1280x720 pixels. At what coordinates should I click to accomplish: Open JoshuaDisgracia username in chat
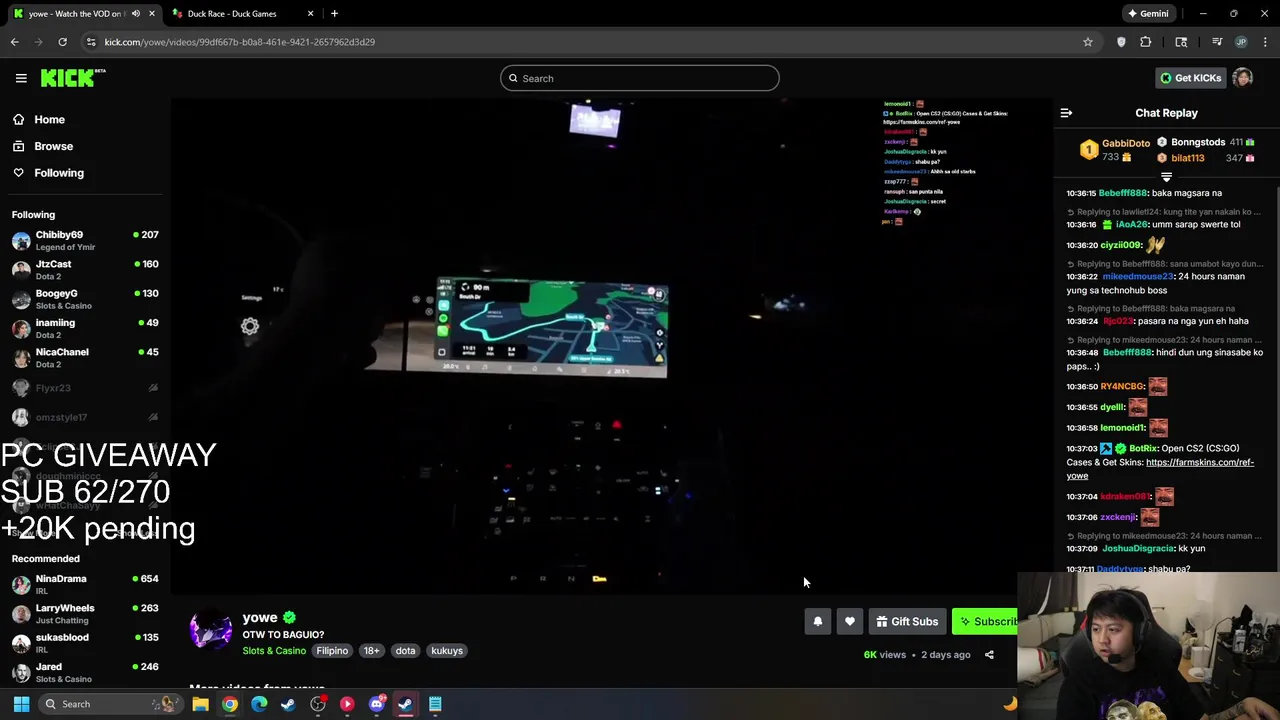(1136, 548)
